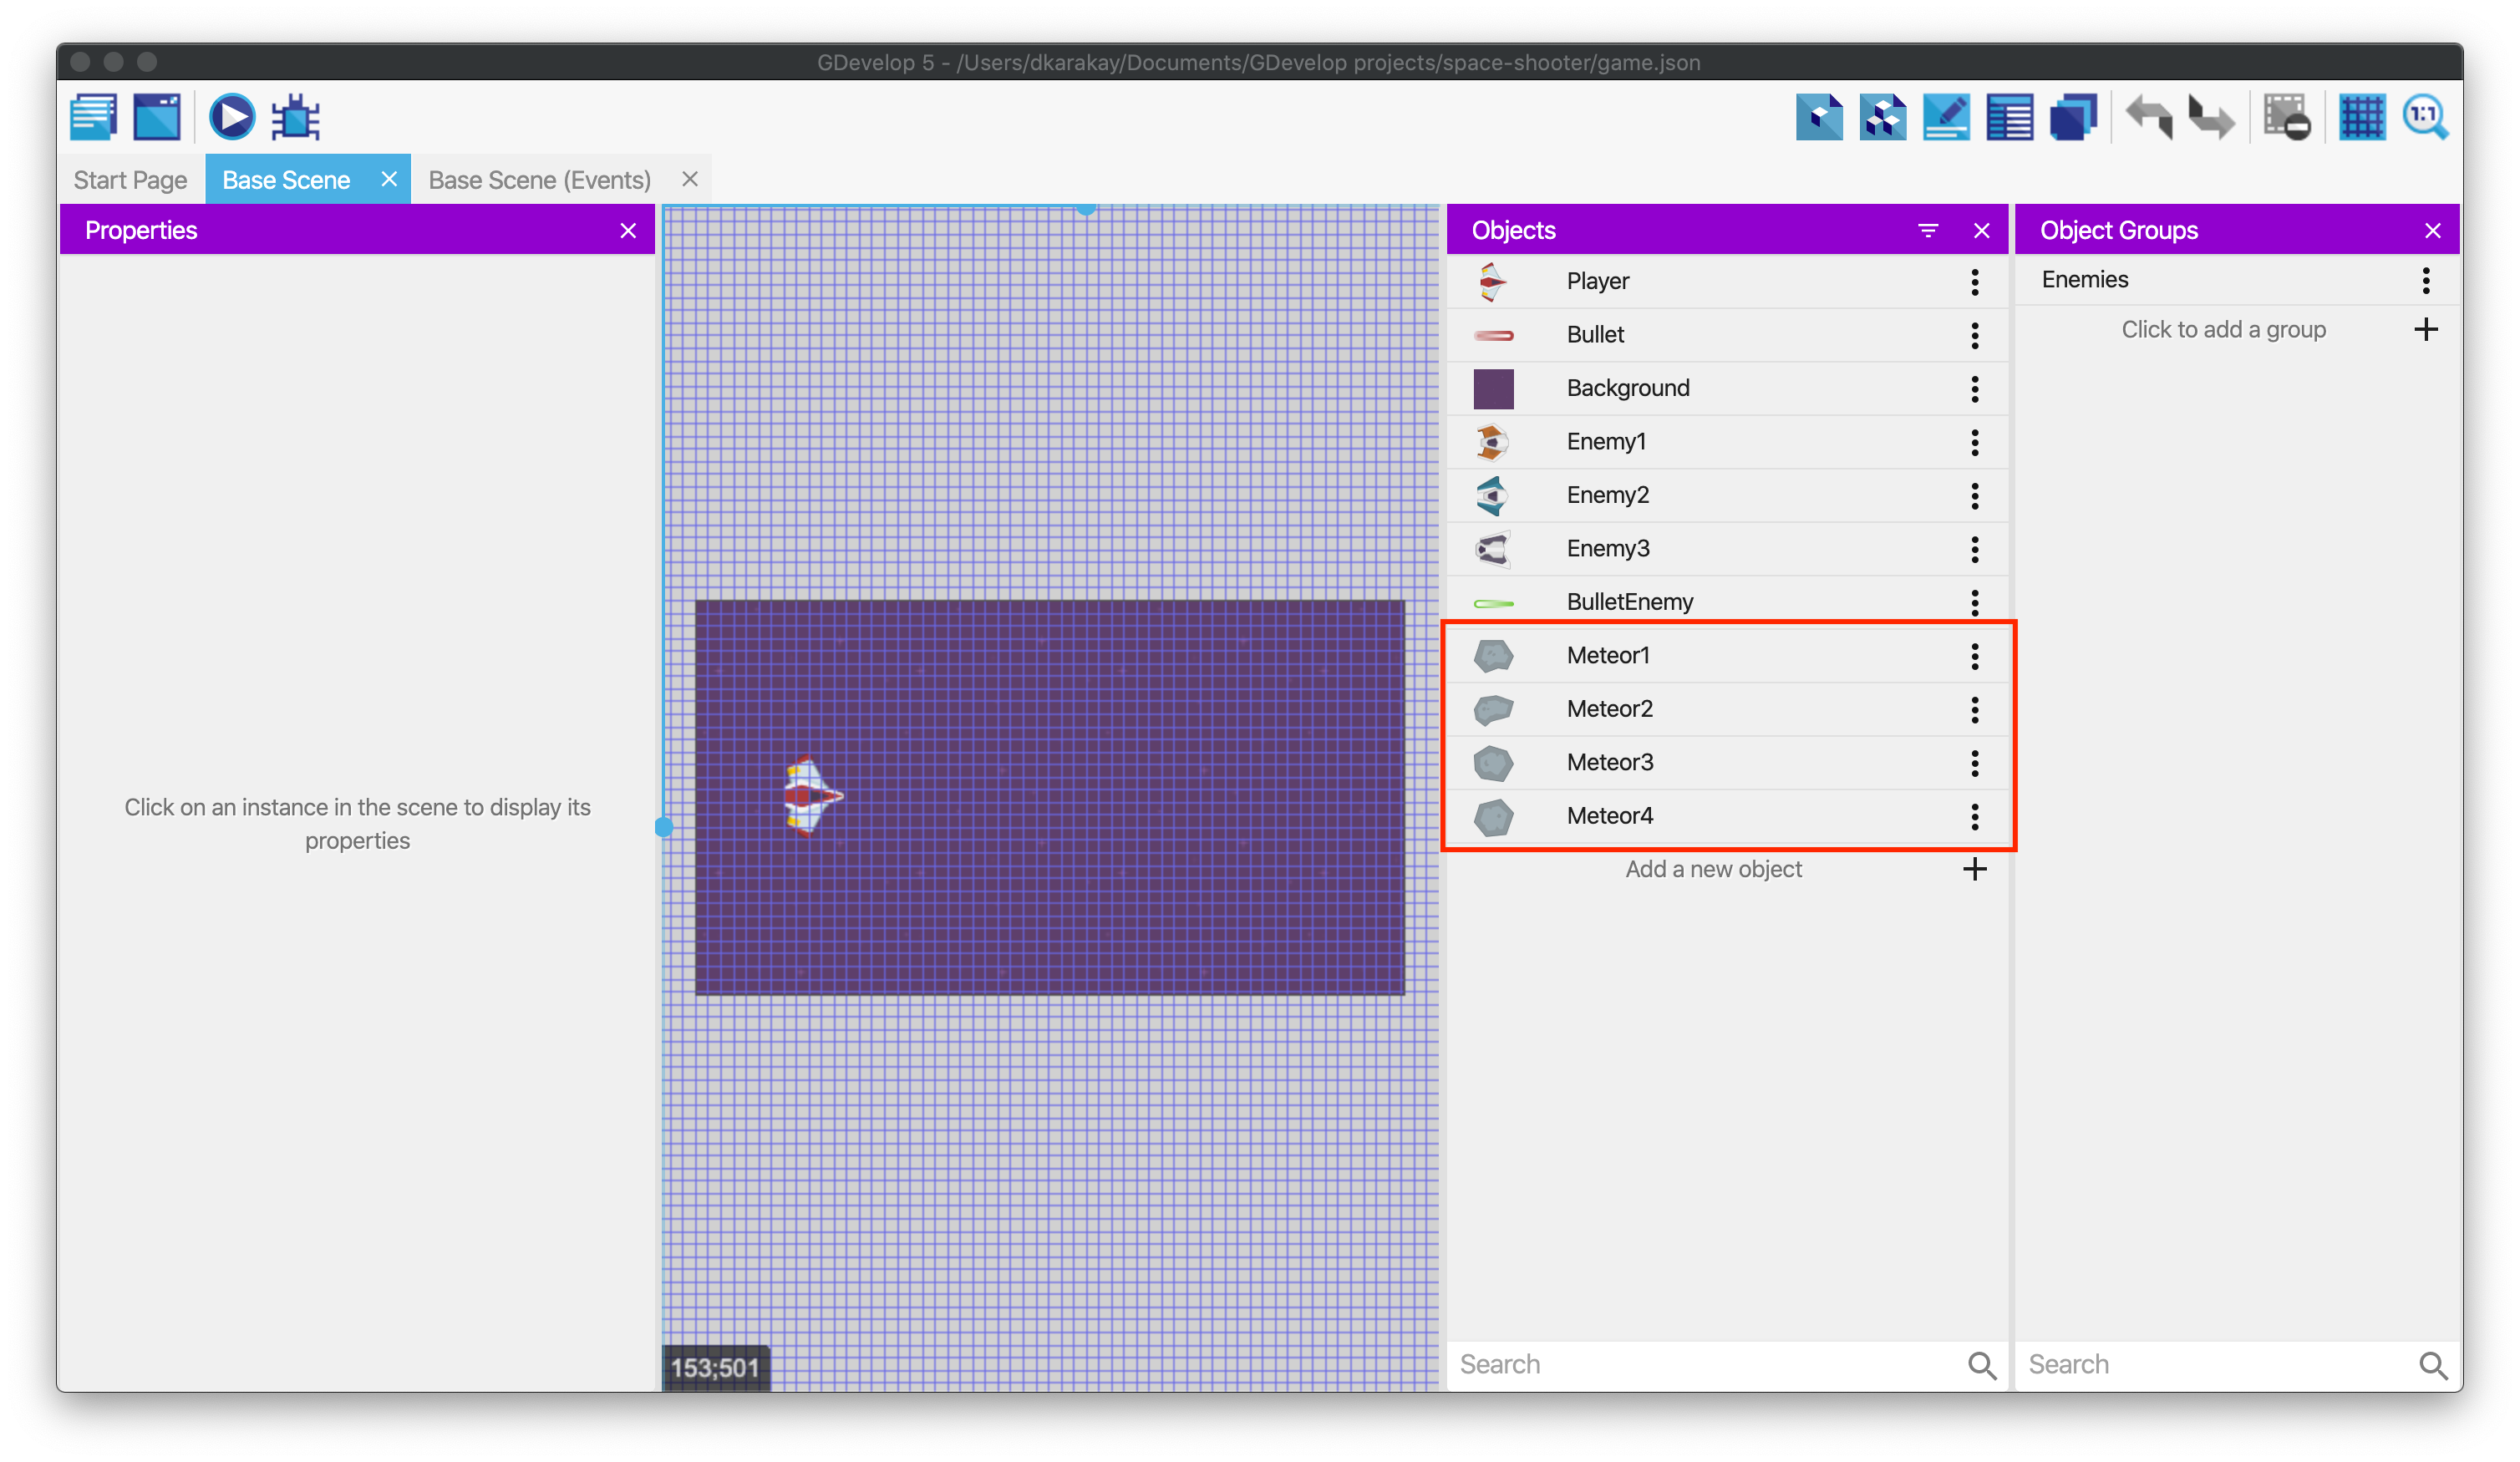Open options for Meteor1 object

[x=1974, y=654]
